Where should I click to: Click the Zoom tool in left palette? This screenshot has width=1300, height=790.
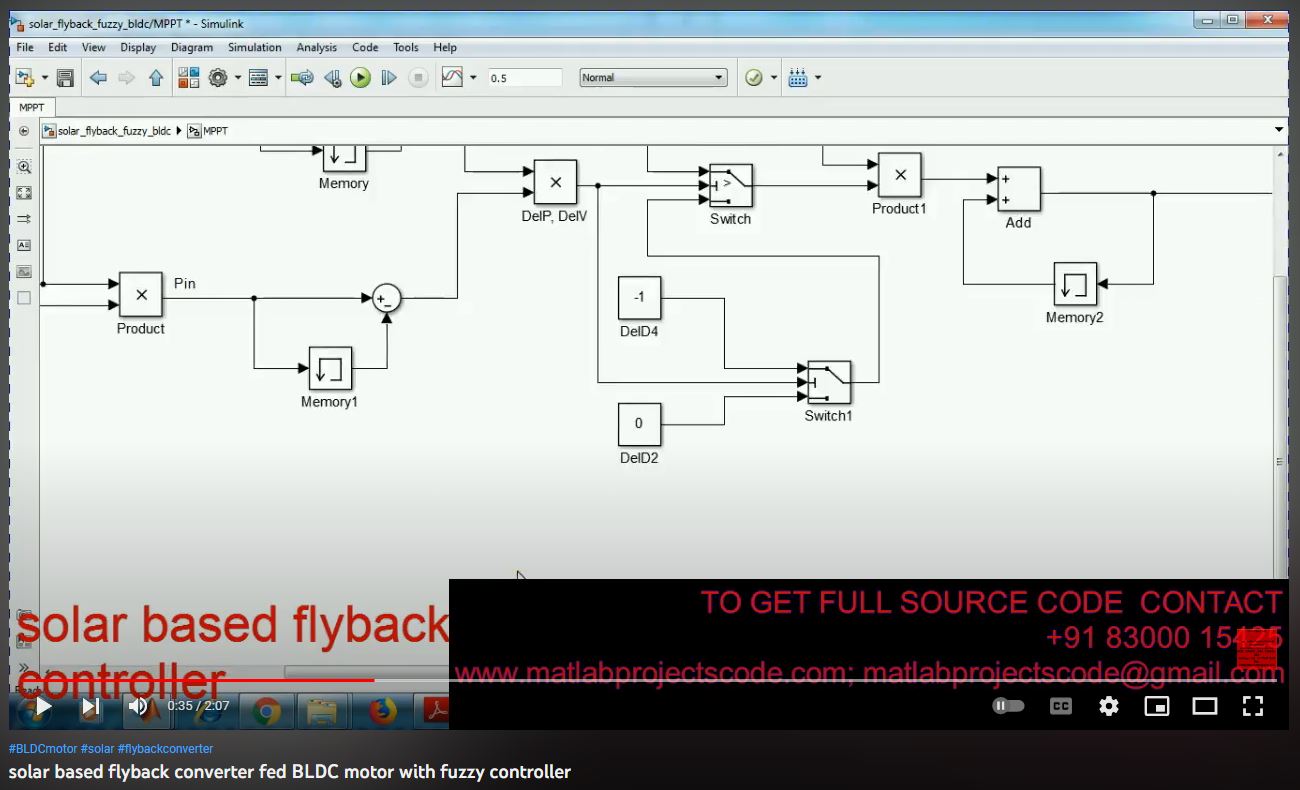(24, 167)
